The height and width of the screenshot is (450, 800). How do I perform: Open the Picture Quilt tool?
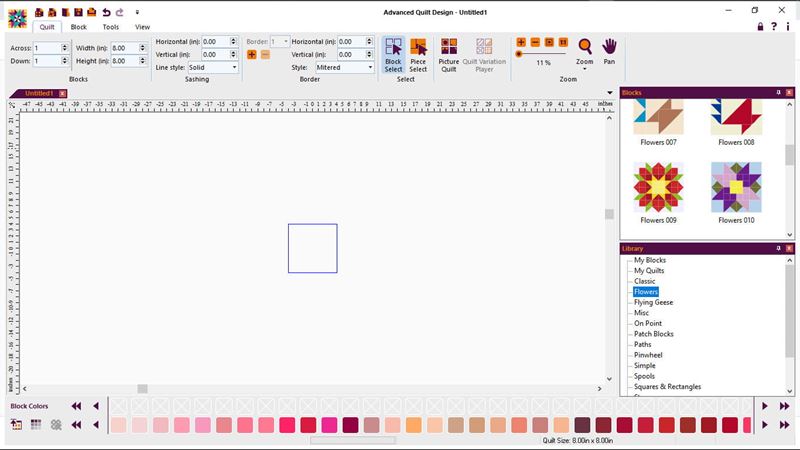click(x=449, y=55)
